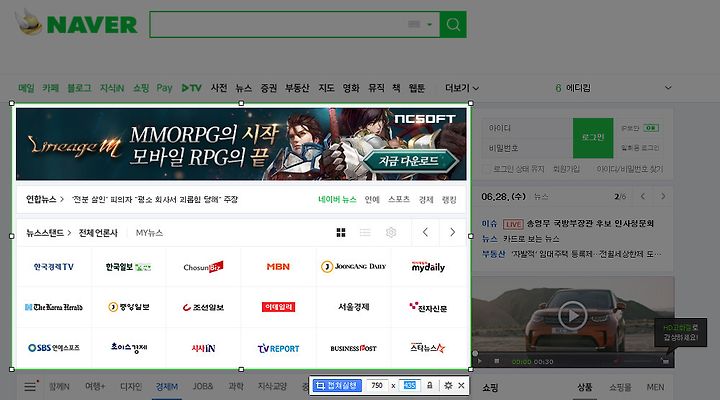Open the 전자신문 publisher tile

tap(428, 307)
